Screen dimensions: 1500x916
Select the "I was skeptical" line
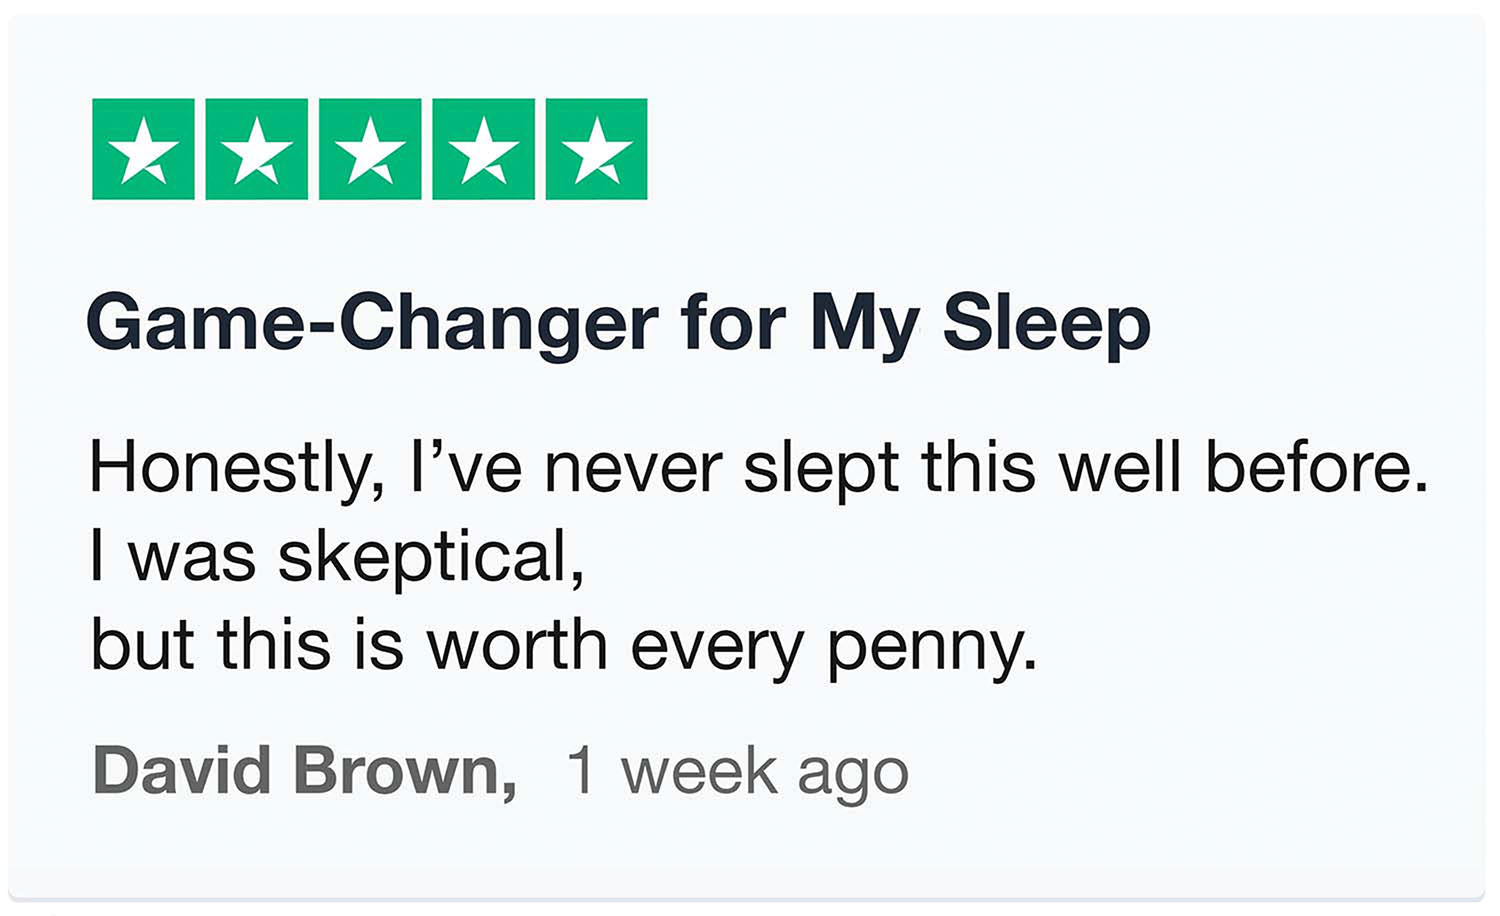pyautogui.click(x=337, y=556)
